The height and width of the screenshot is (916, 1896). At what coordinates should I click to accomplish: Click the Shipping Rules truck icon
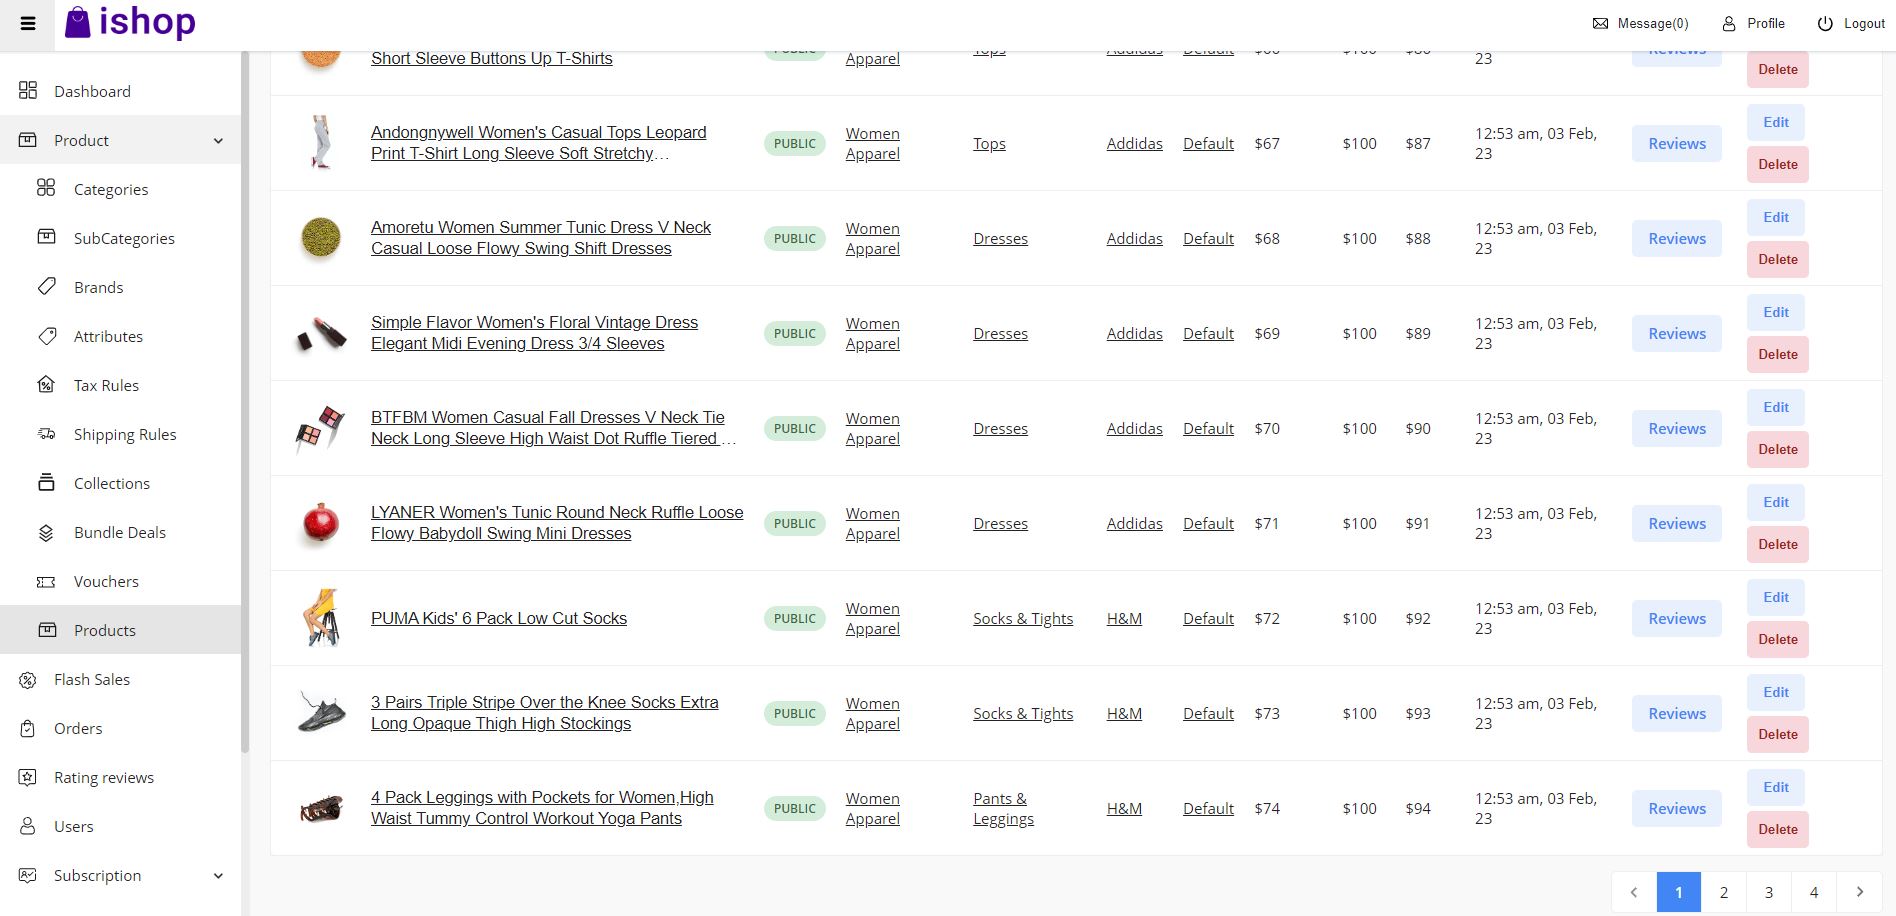(46, 434)
